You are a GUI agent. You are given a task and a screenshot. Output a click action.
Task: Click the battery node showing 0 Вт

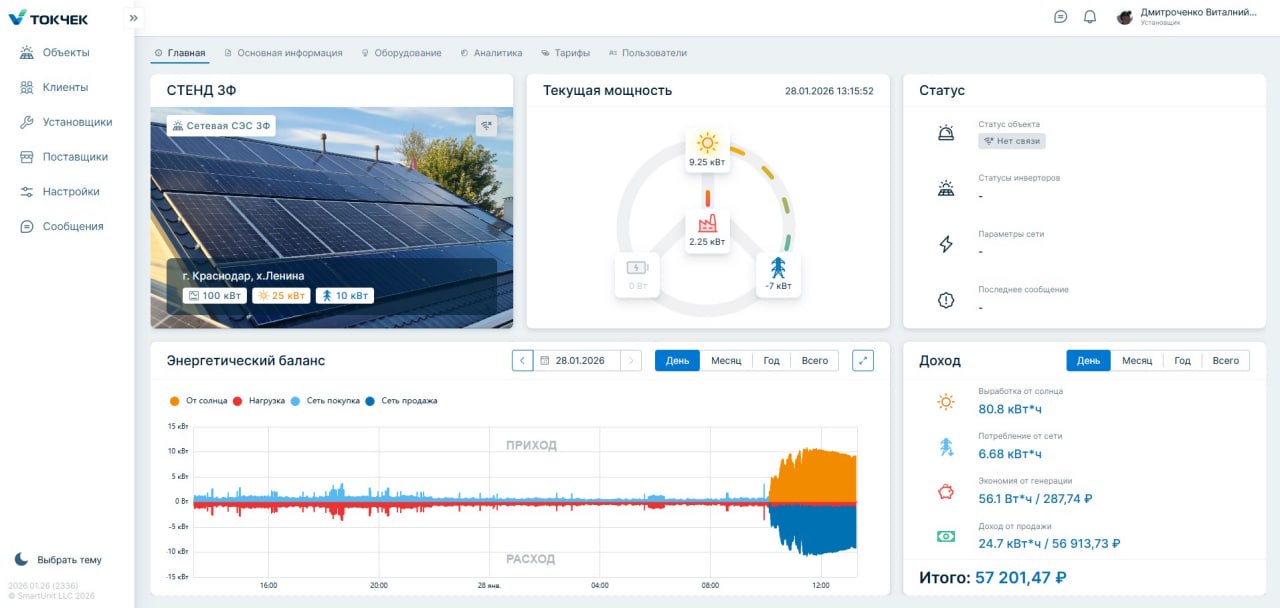[637, 275]
